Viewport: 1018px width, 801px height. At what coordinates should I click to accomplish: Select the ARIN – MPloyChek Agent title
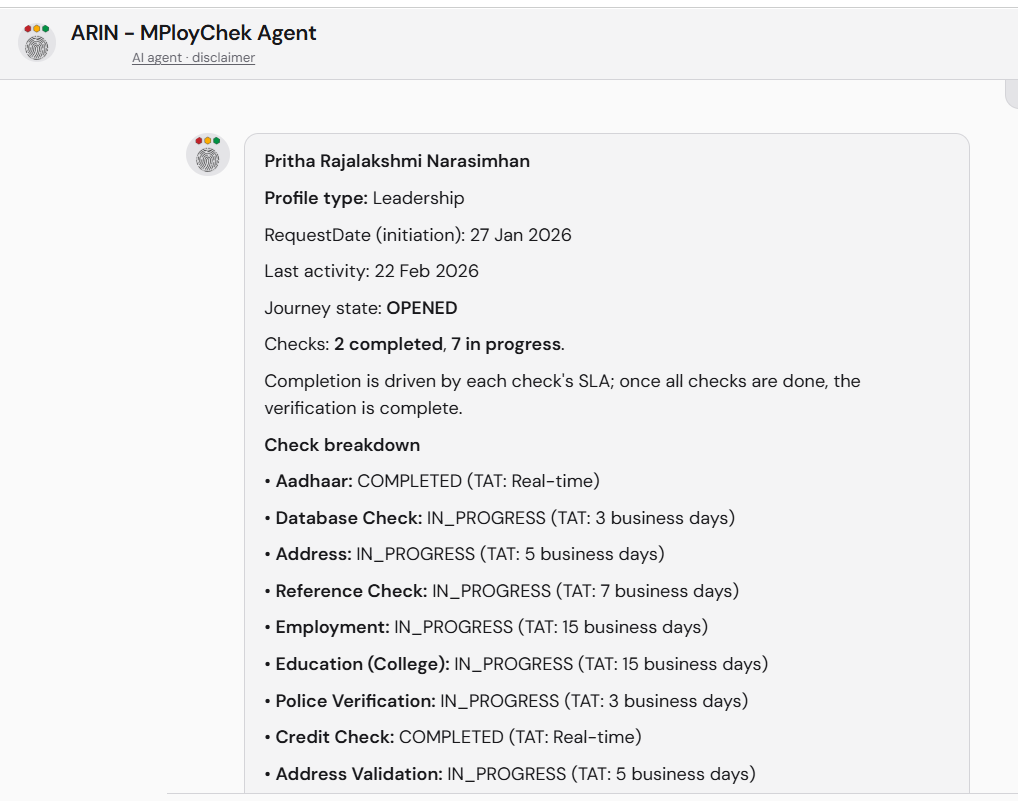click(x=192, y=33)
